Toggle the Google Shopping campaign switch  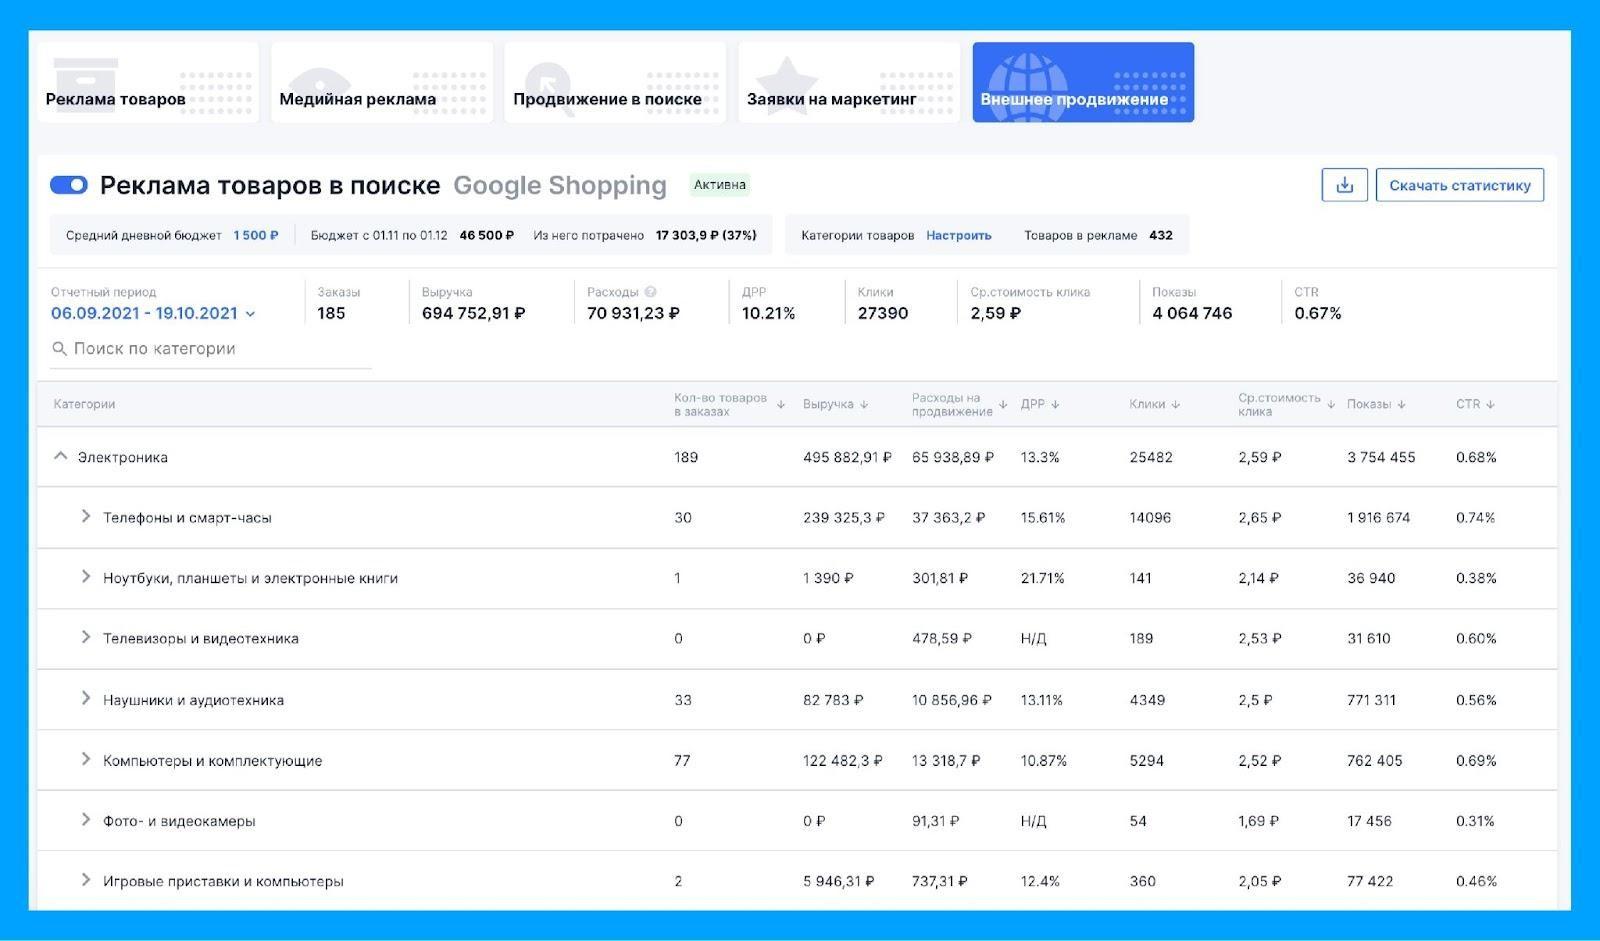(69, 185)
